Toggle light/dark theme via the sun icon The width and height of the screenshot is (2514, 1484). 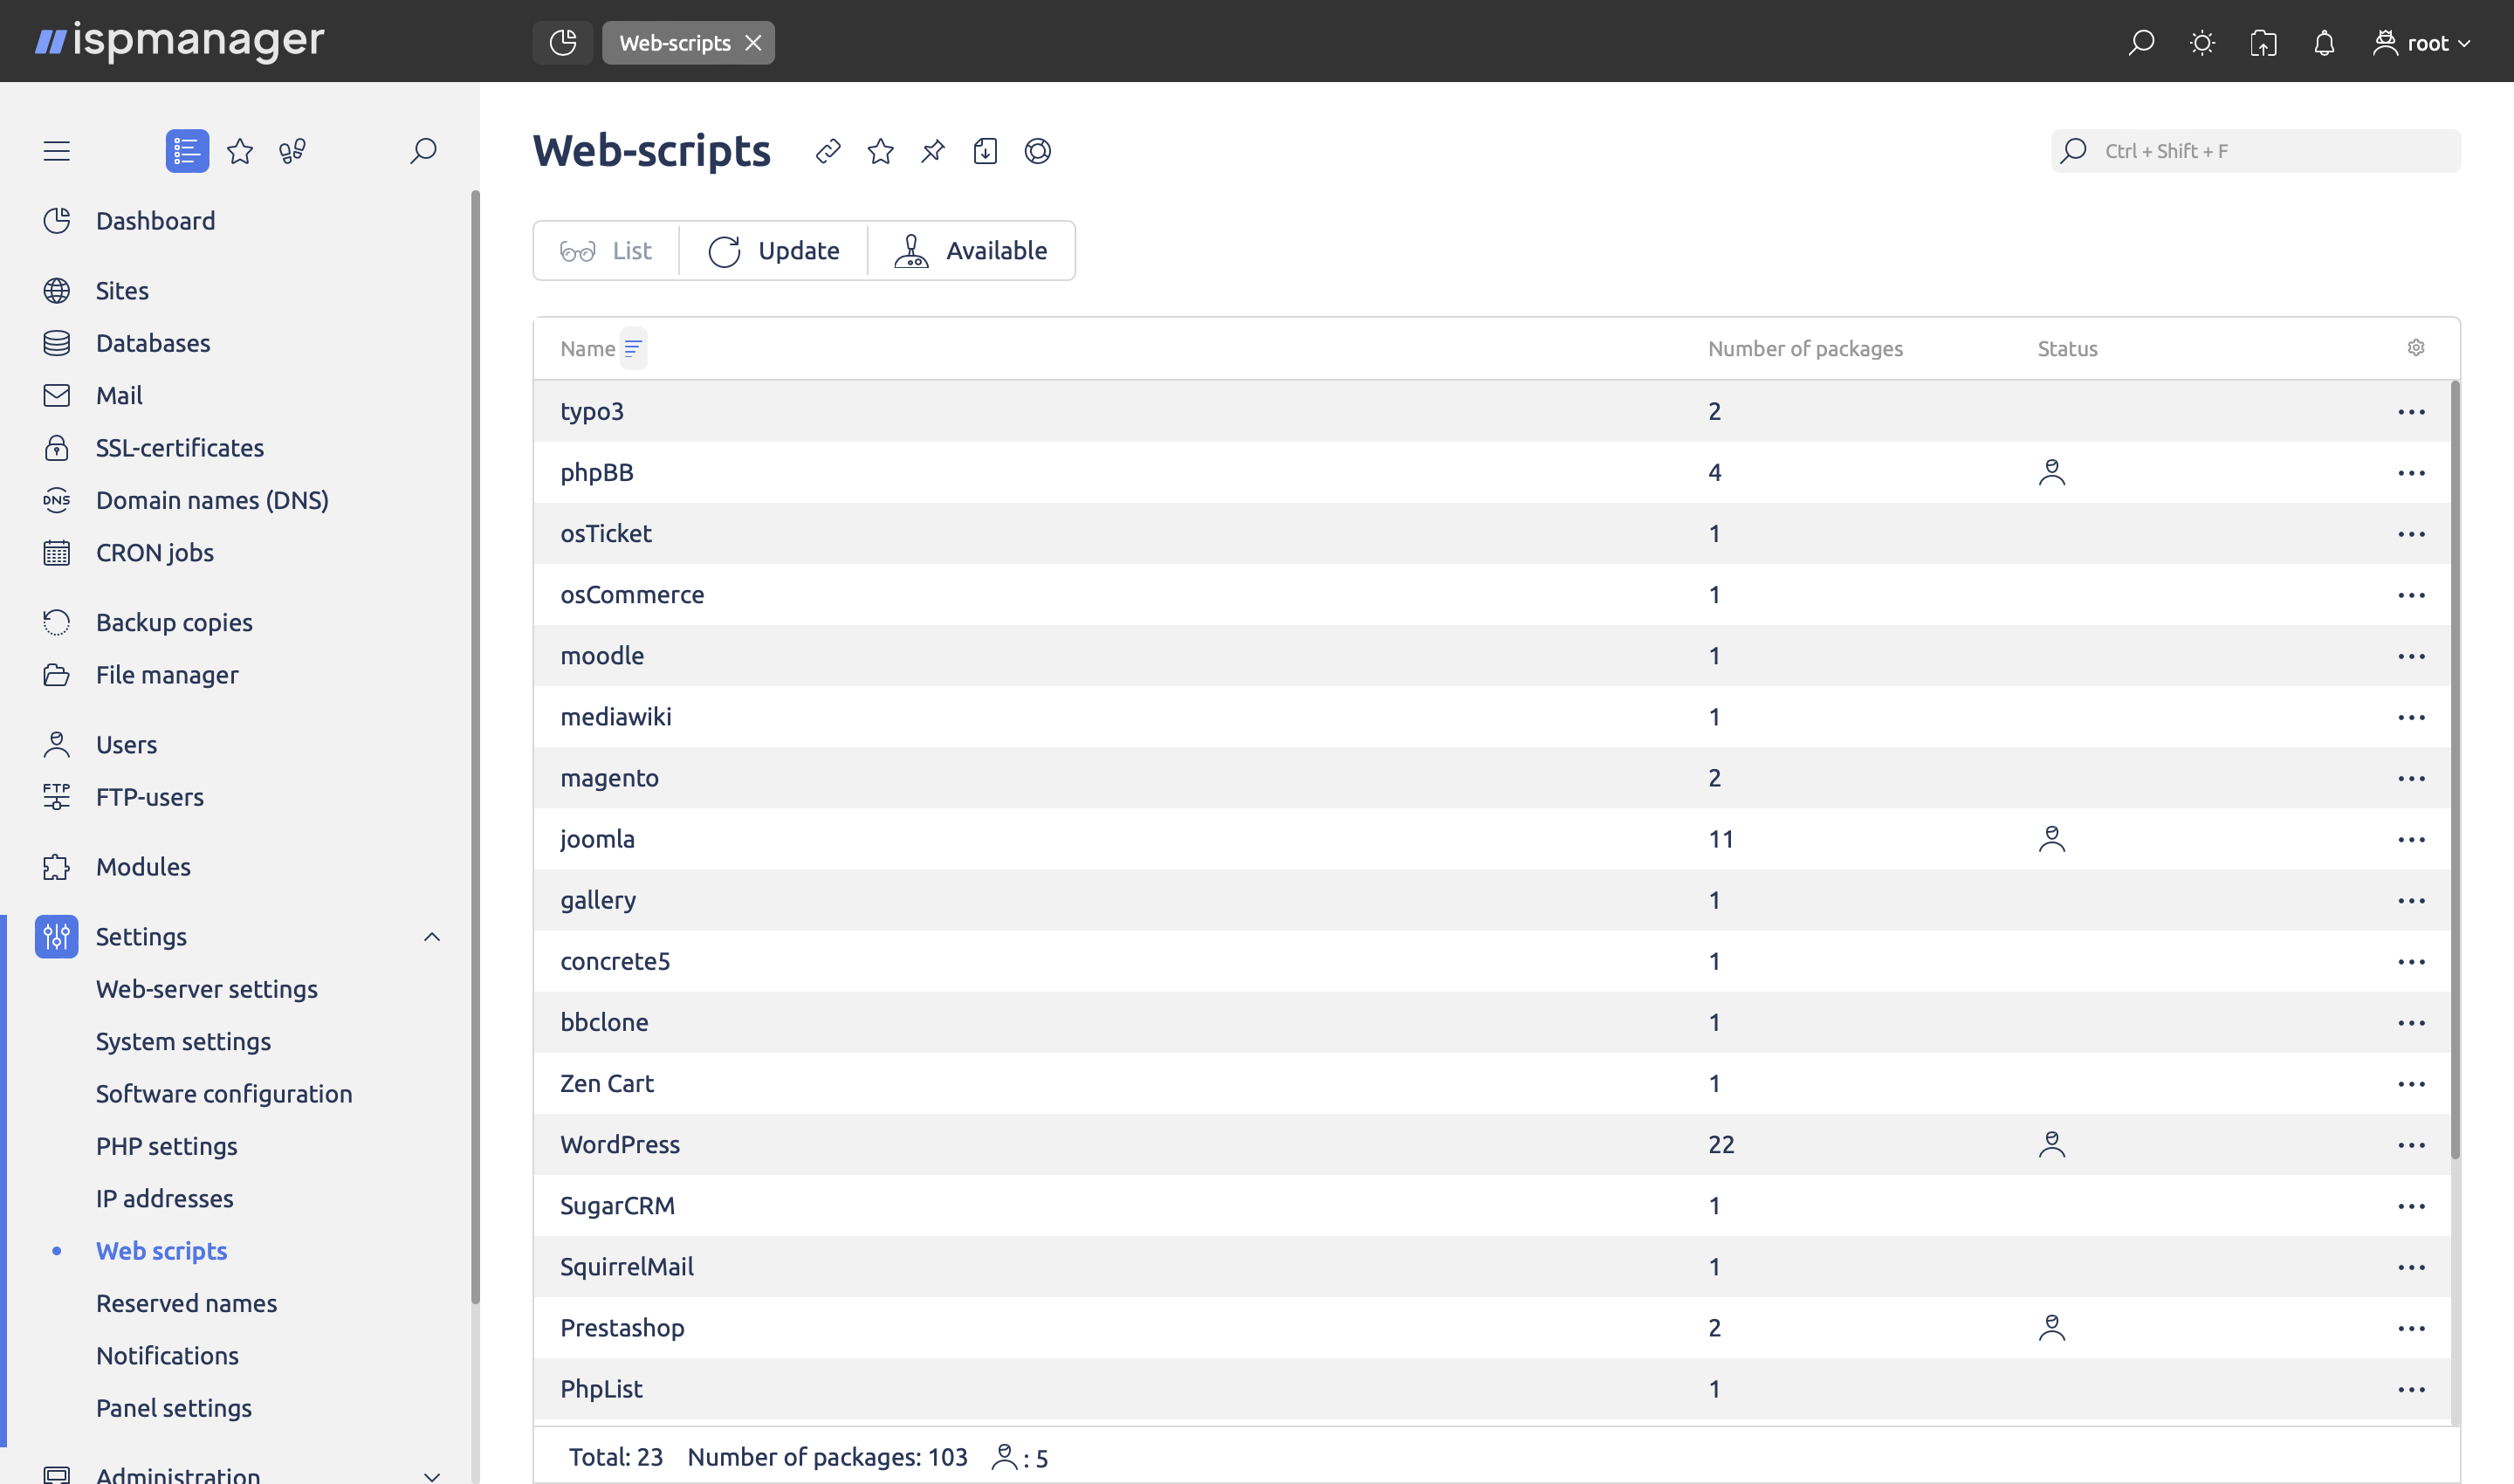coord(2202,43)
